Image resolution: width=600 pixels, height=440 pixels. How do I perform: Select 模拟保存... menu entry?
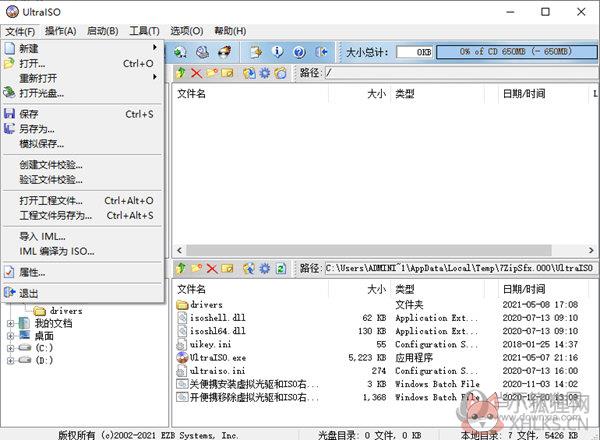(83, 144)
